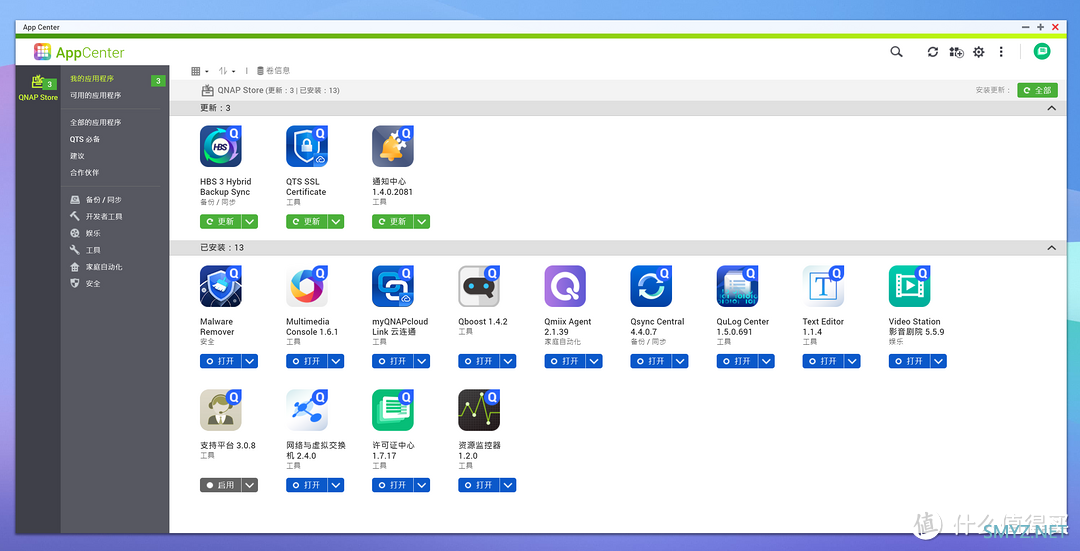Select 娱乐 category
The height and width of the screenshot is (551, 1080).
coord(85,233)
